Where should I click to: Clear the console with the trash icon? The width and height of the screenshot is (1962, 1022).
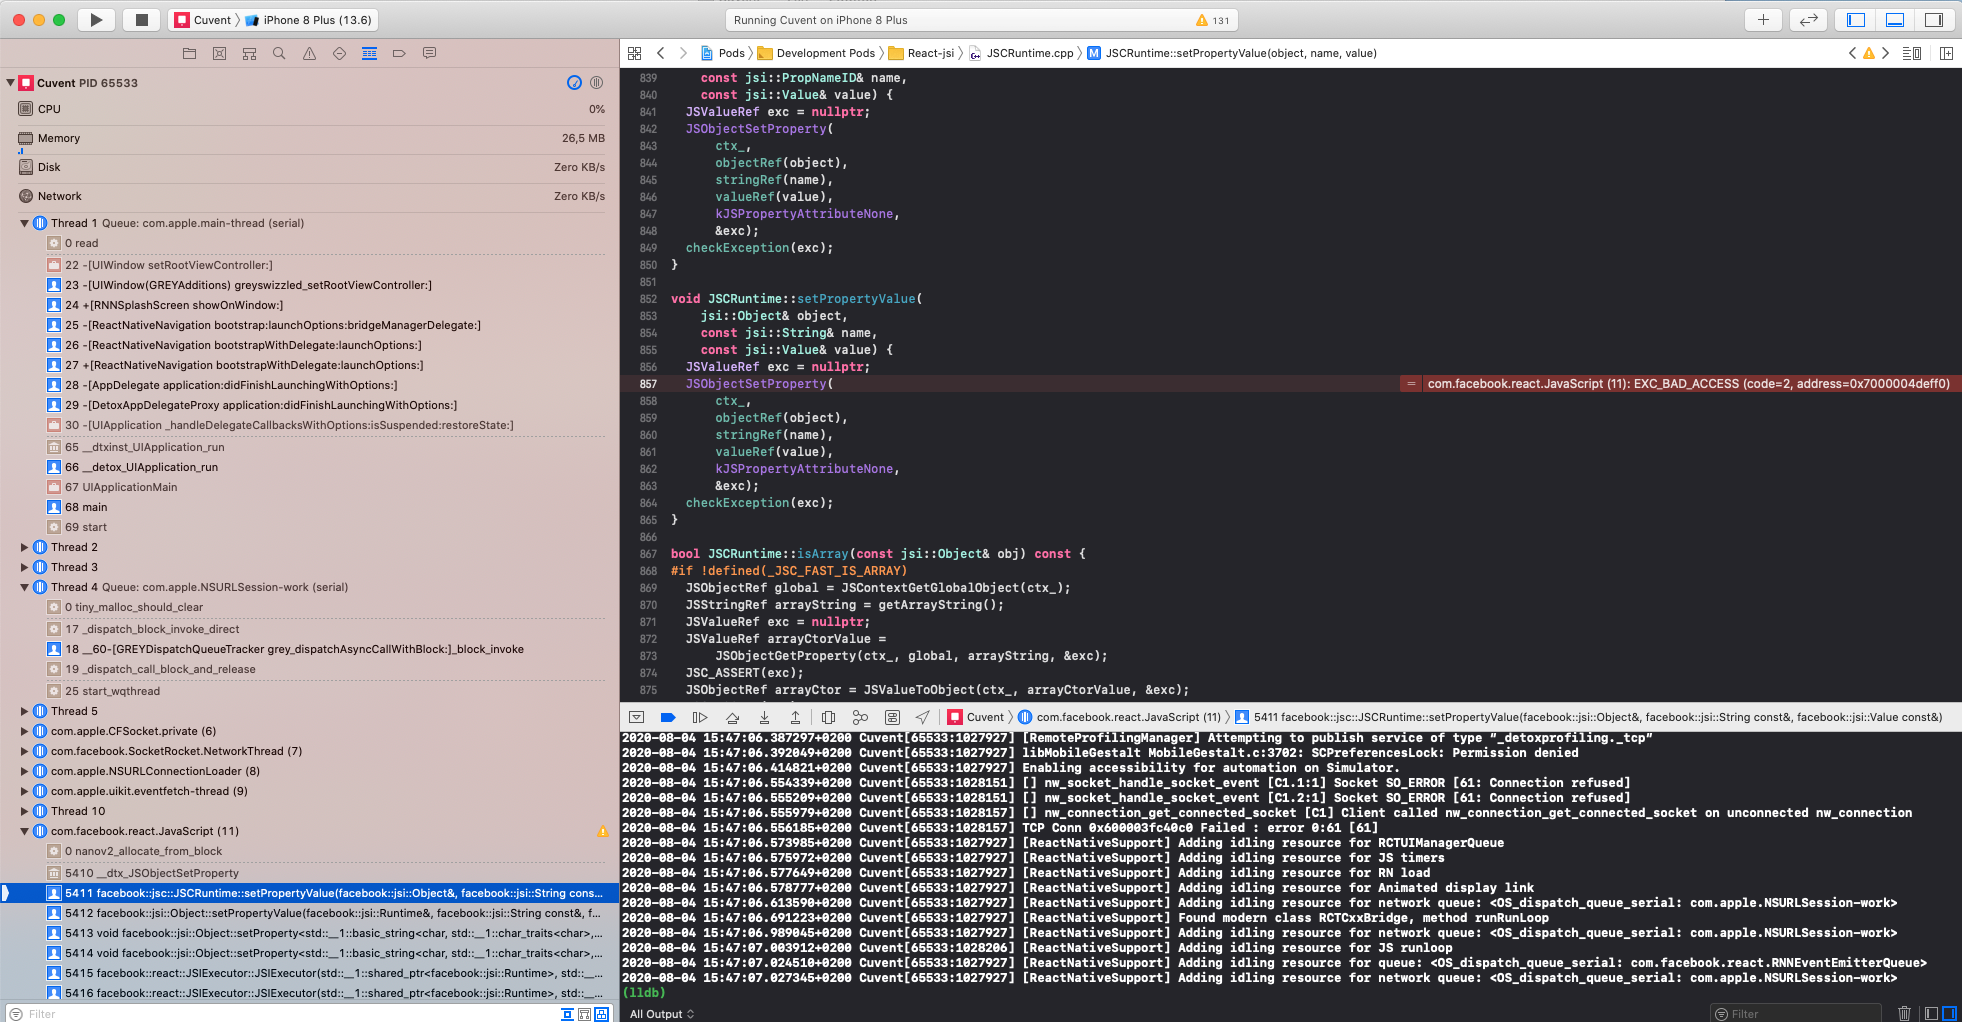point(1904,1012)
